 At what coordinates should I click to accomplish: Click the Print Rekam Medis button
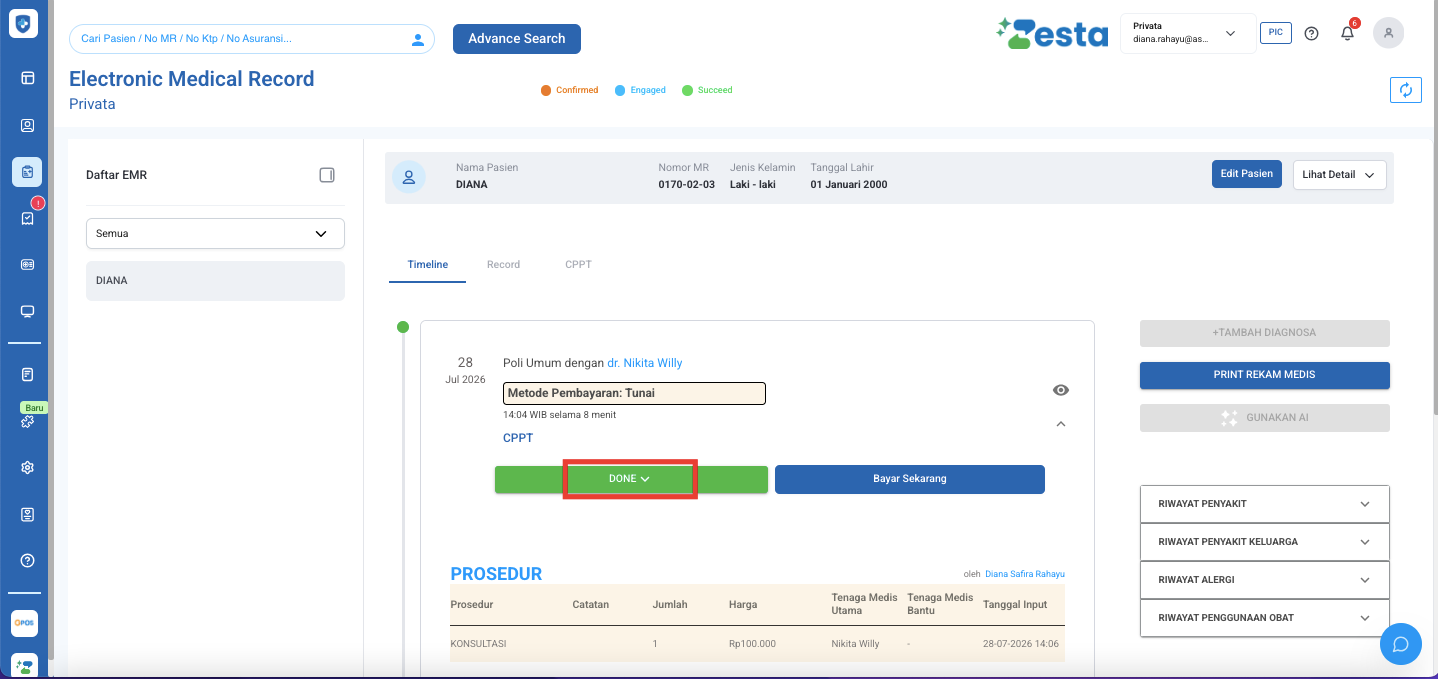tap(1265, 375)
